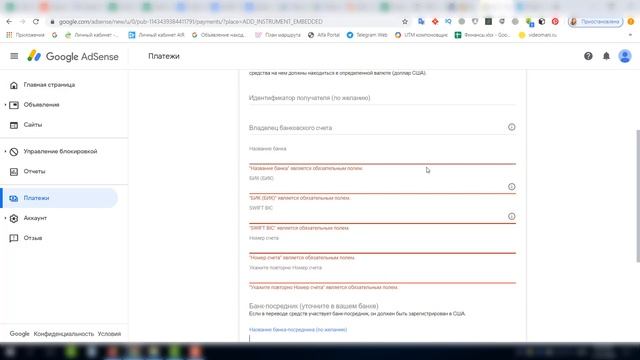Go to Главная страница
The image size is (640, 360).
click(x=49, y=85)
